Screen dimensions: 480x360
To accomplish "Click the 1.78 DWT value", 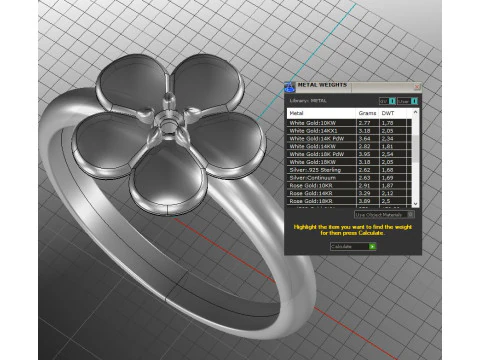I will (x=387, y=123).
